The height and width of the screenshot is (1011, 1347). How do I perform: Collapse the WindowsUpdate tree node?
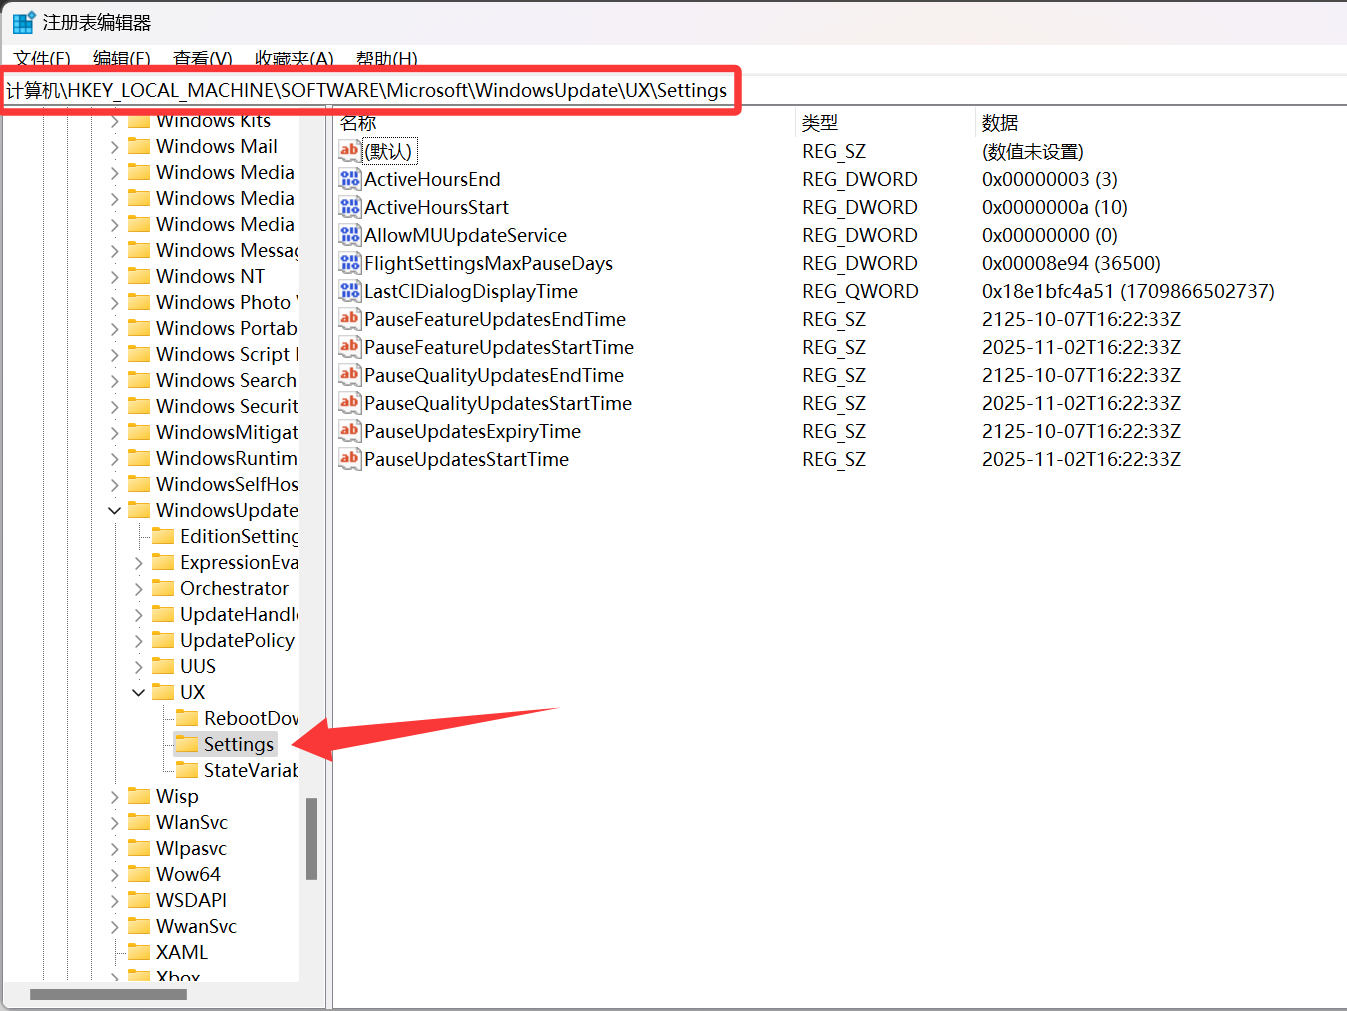click(115, 510)
